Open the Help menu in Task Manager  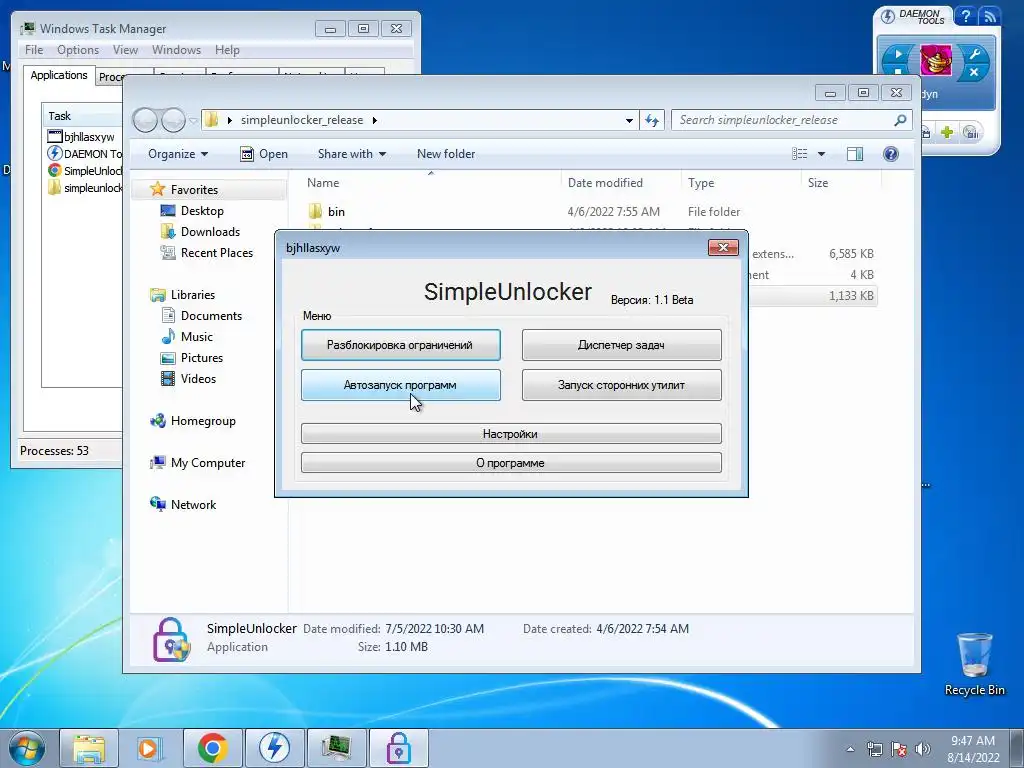227,50
